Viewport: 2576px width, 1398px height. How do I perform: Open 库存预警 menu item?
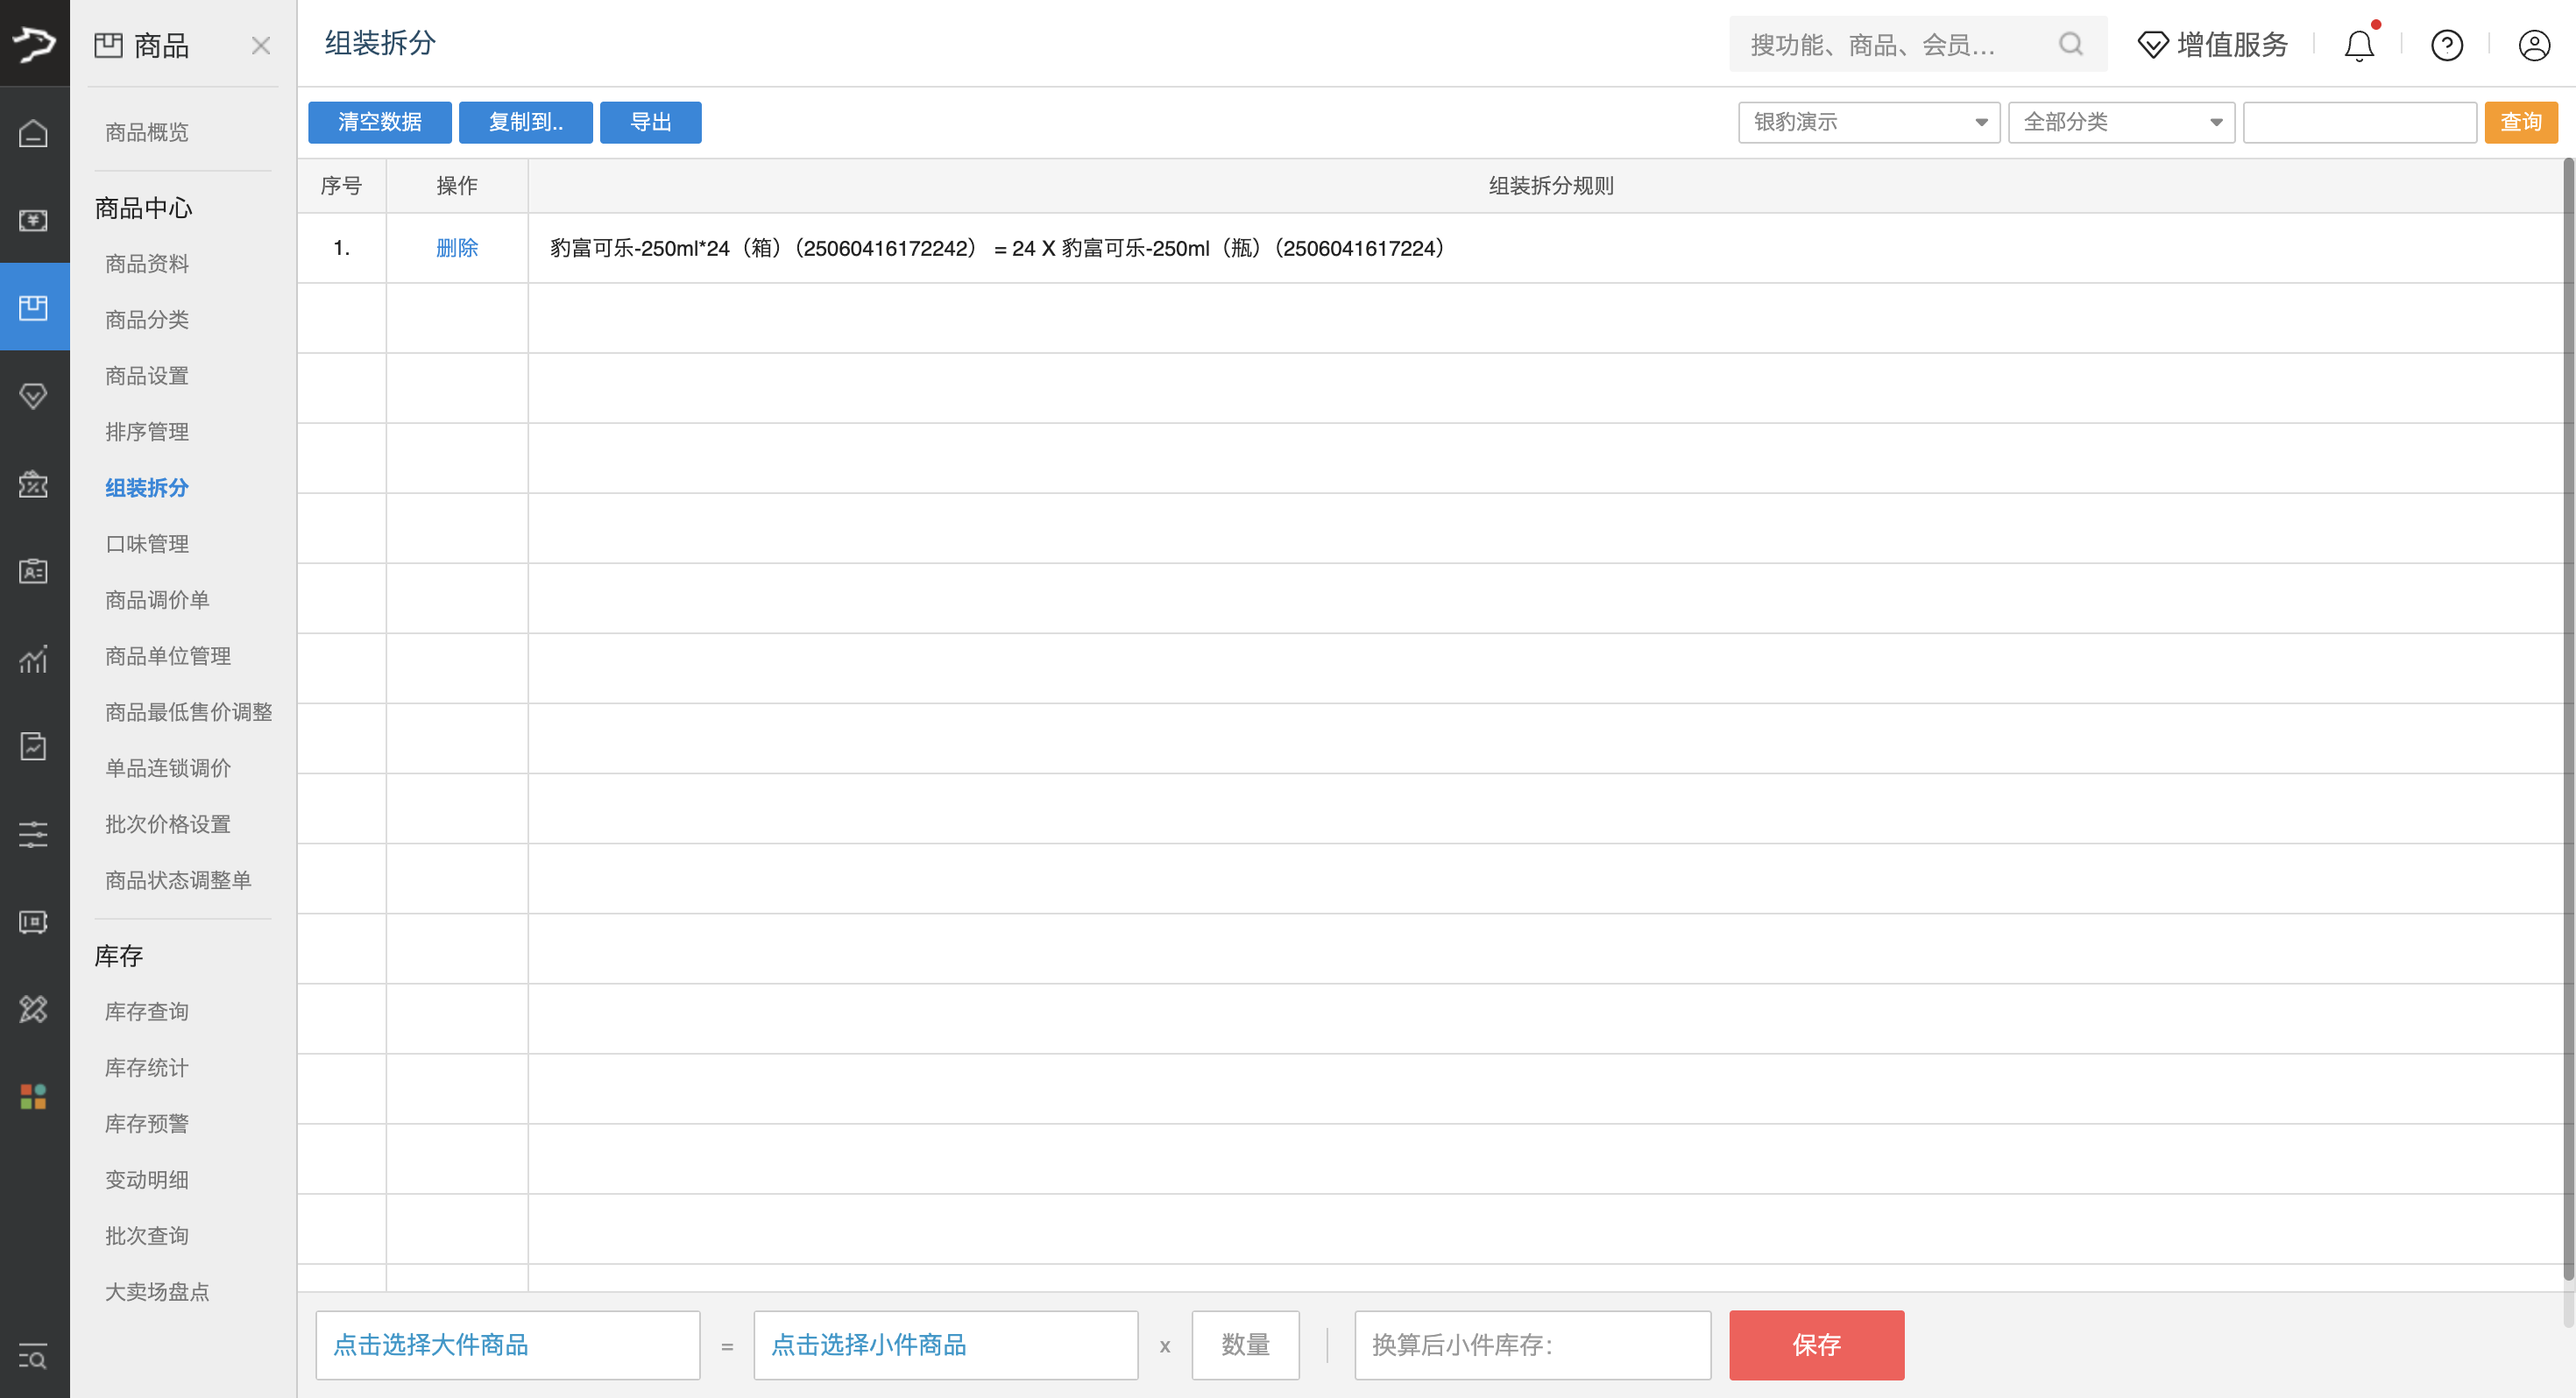tap(147, 1124)
